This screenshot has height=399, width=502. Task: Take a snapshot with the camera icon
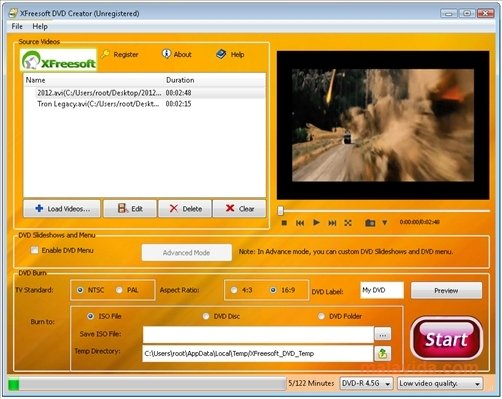coord(370,223)
